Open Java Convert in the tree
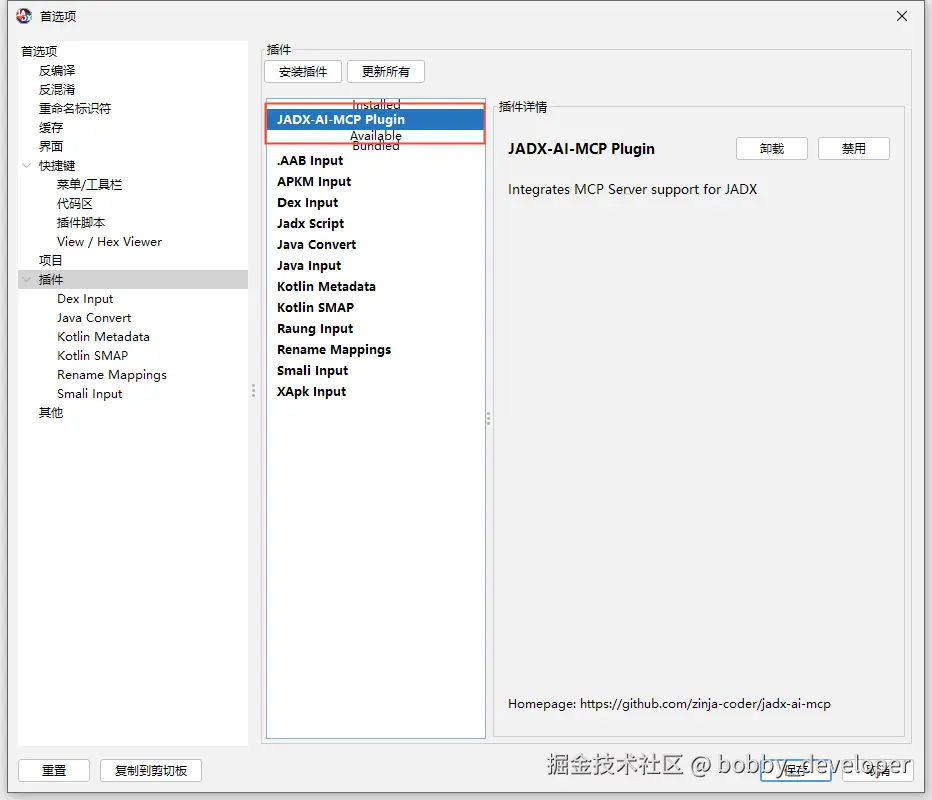The height and width of the screenshot is (800, 932). coord(94,317)
